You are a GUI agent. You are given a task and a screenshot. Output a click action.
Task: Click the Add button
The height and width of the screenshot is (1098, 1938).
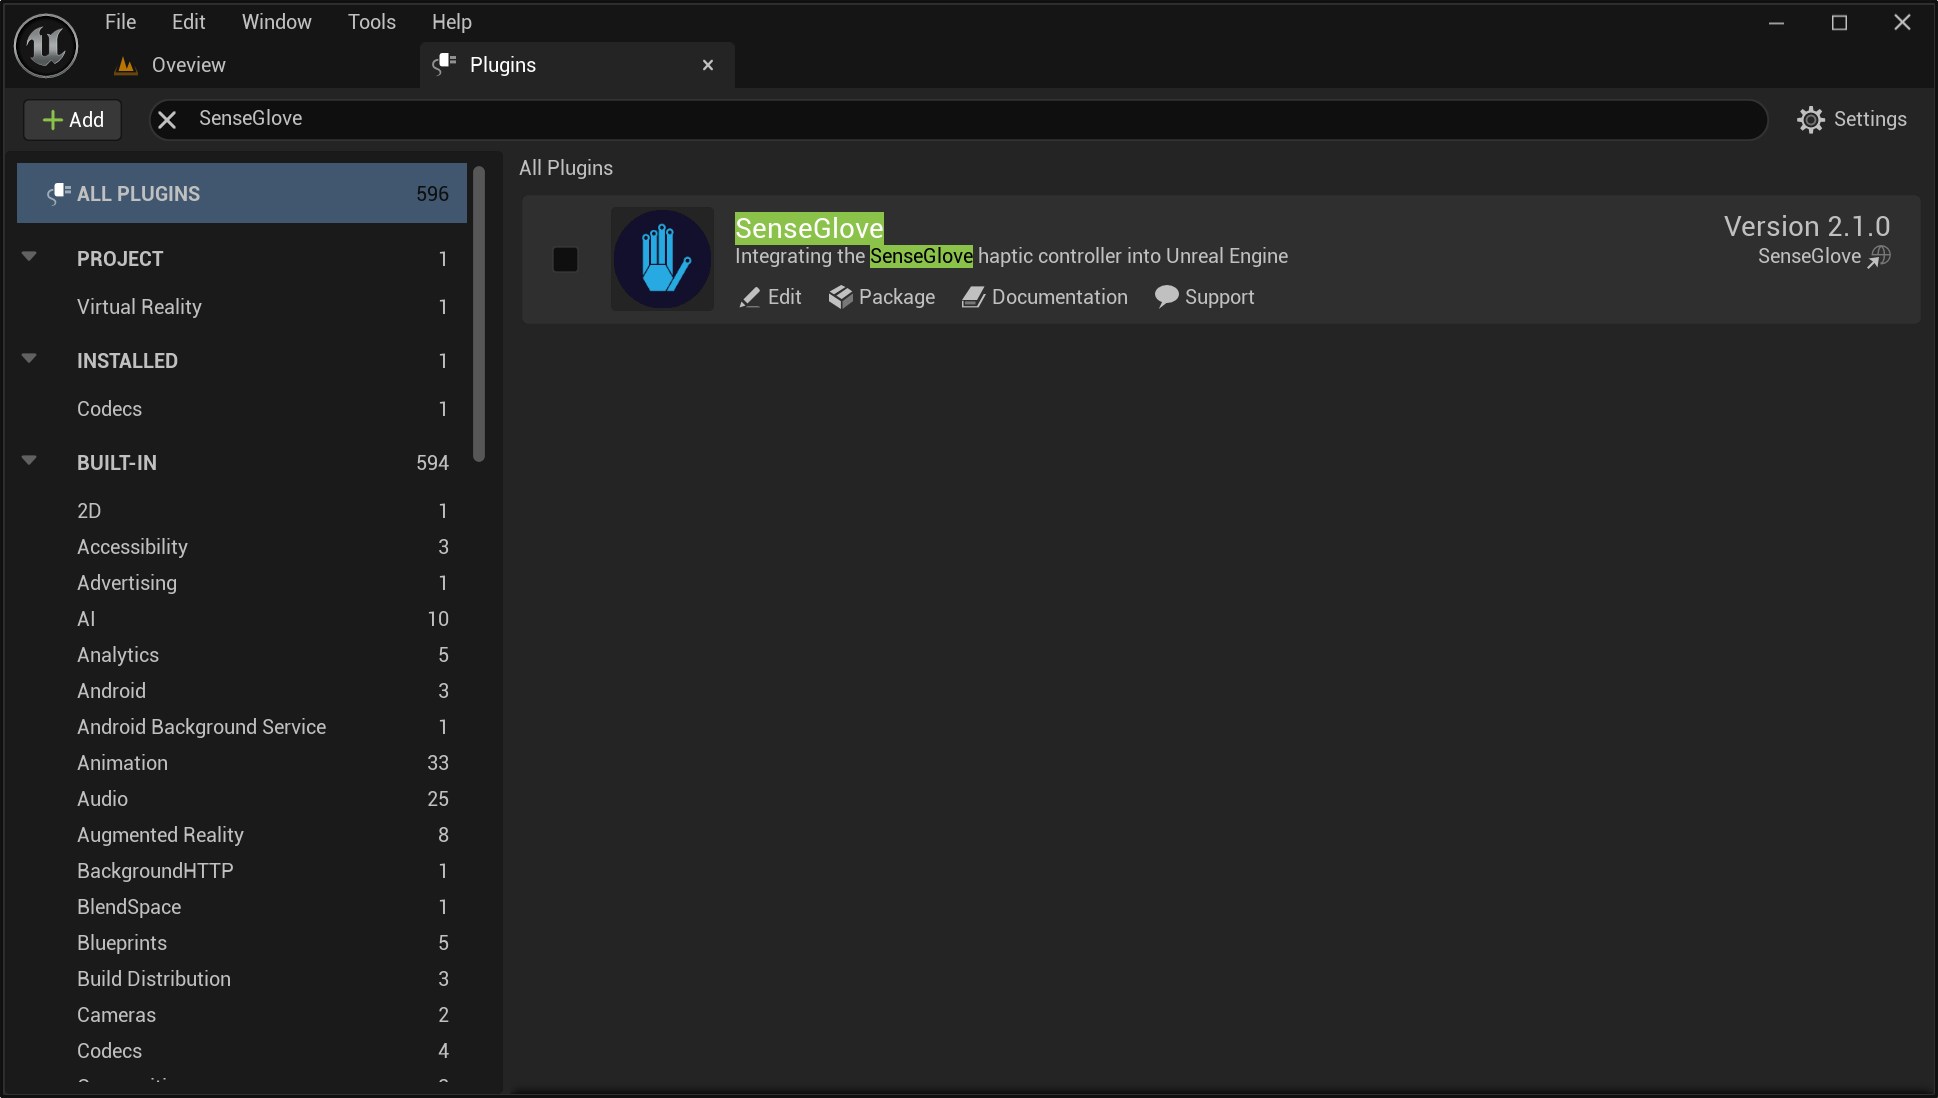click(71, 119)
